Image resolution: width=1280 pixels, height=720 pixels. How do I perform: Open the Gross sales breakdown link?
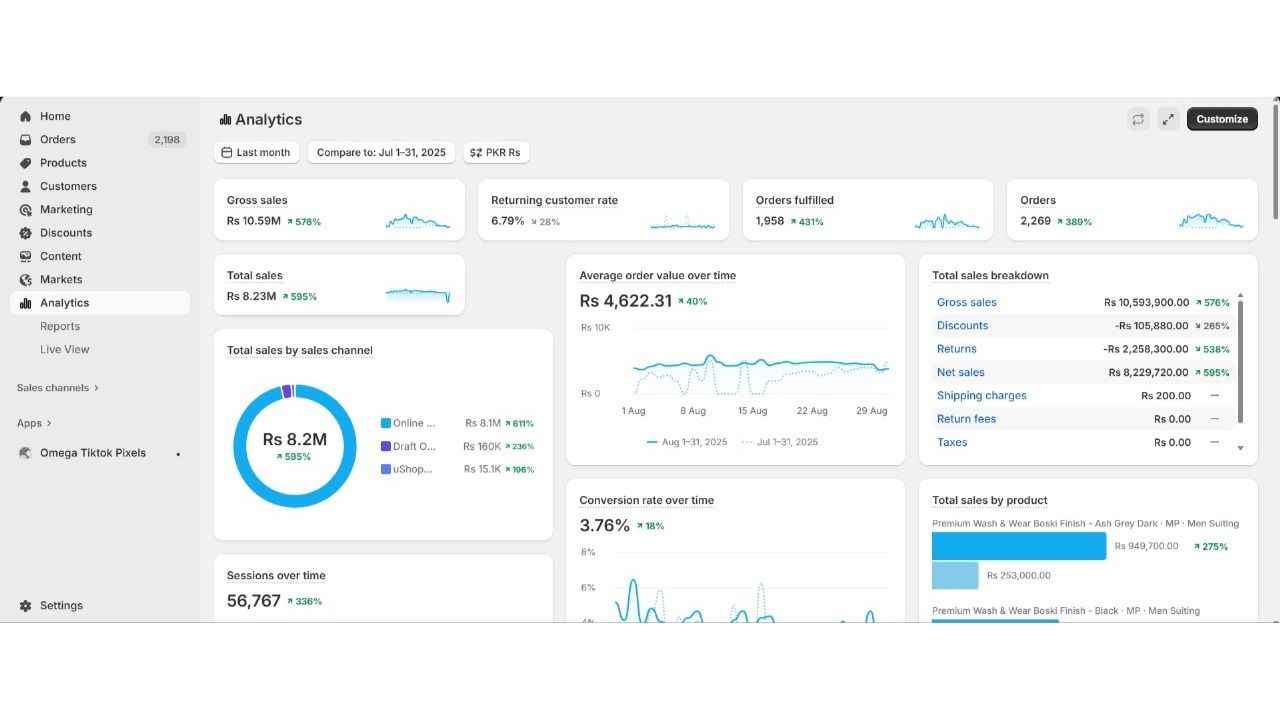click(966, 302)
